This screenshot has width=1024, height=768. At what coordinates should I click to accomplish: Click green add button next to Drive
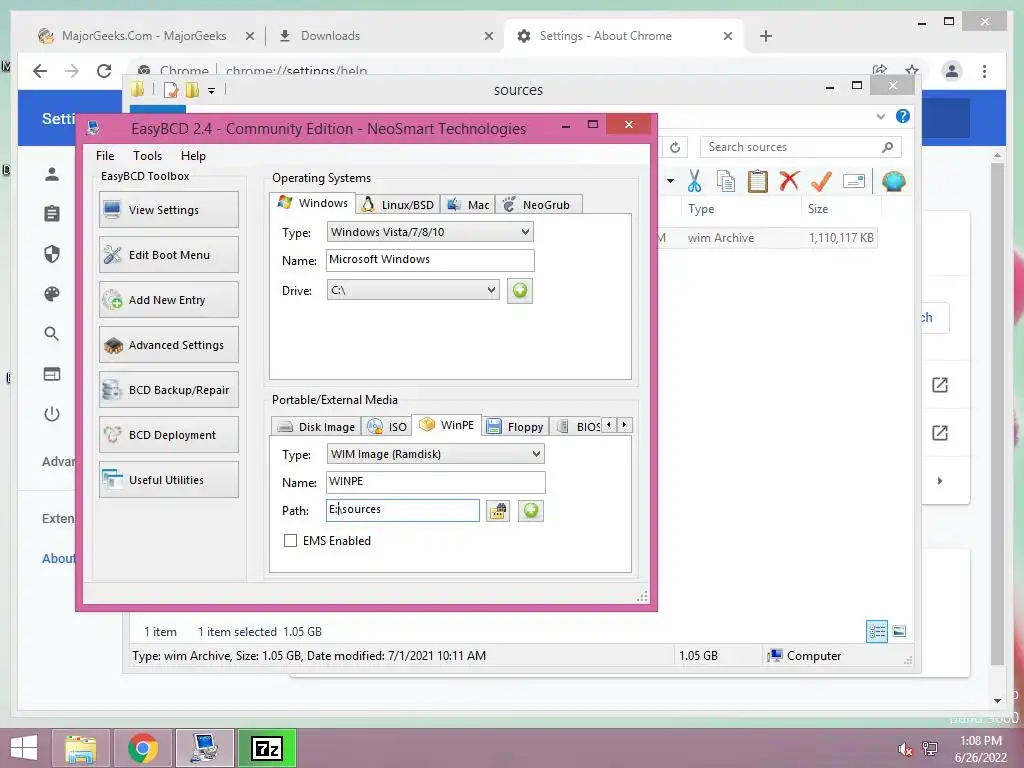(x=520, y=291)
